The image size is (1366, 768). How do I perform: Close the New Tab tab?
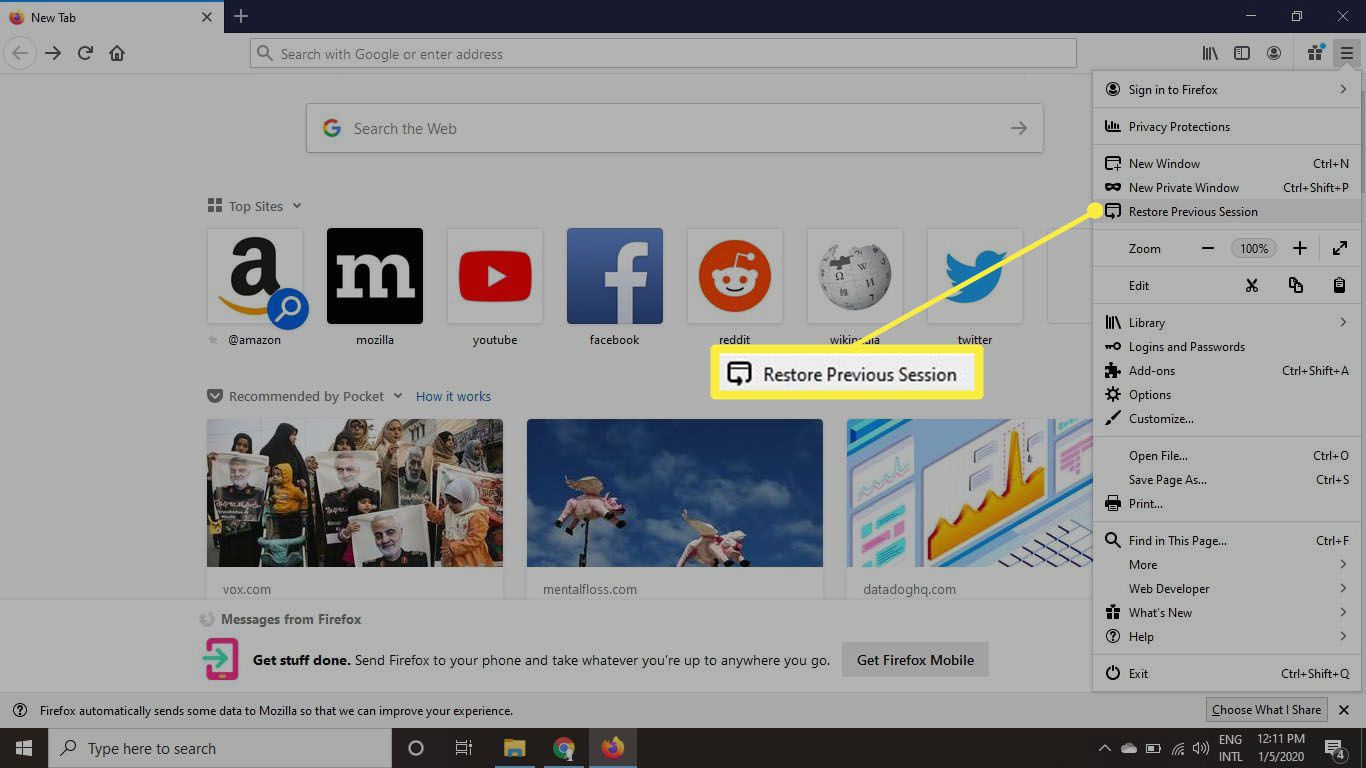point(207,17)
